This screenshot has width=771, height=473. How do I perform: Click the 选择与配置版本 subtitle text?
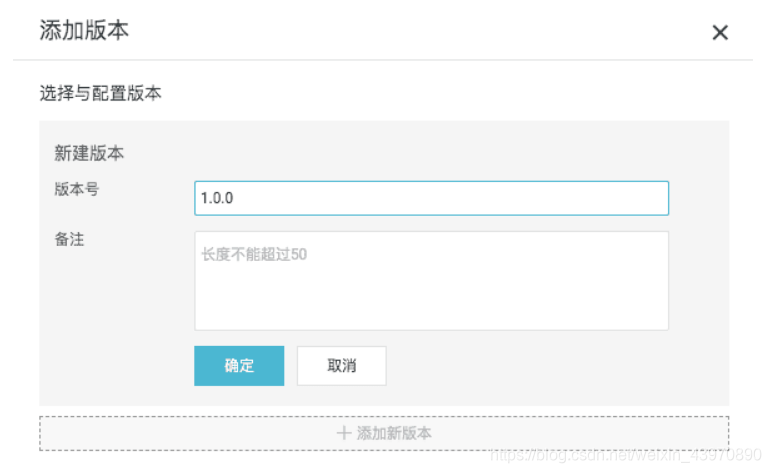pos(100,93)
